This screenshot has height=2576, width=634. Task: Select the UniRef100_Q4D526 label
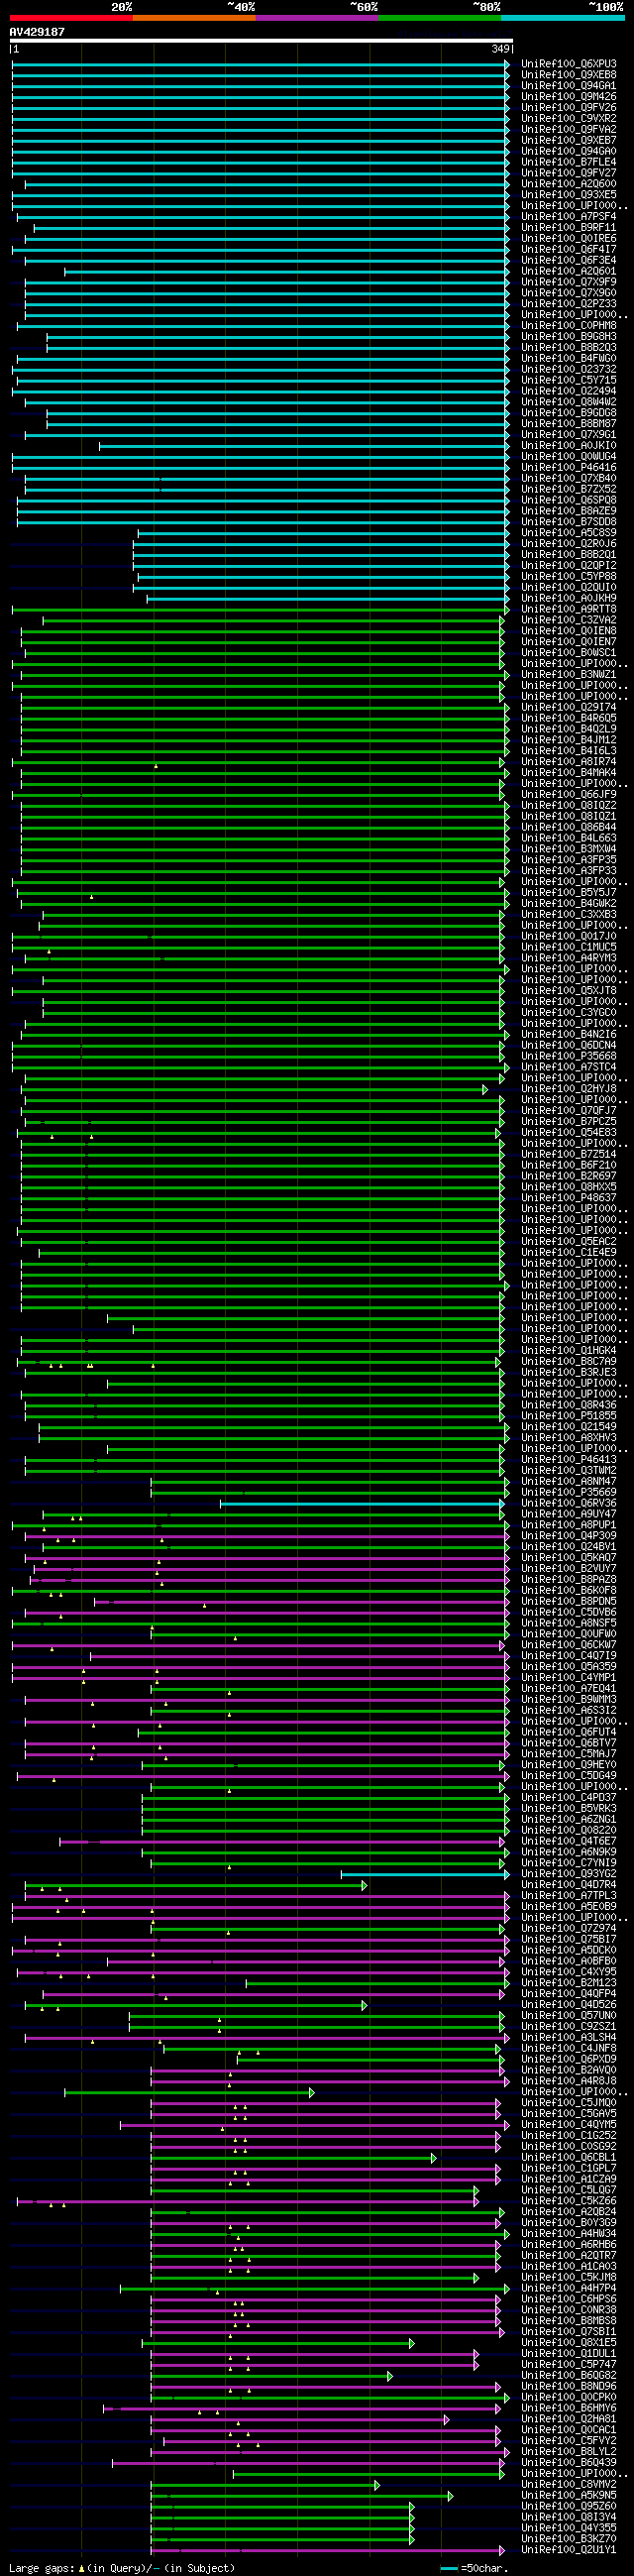(569, 2005)
